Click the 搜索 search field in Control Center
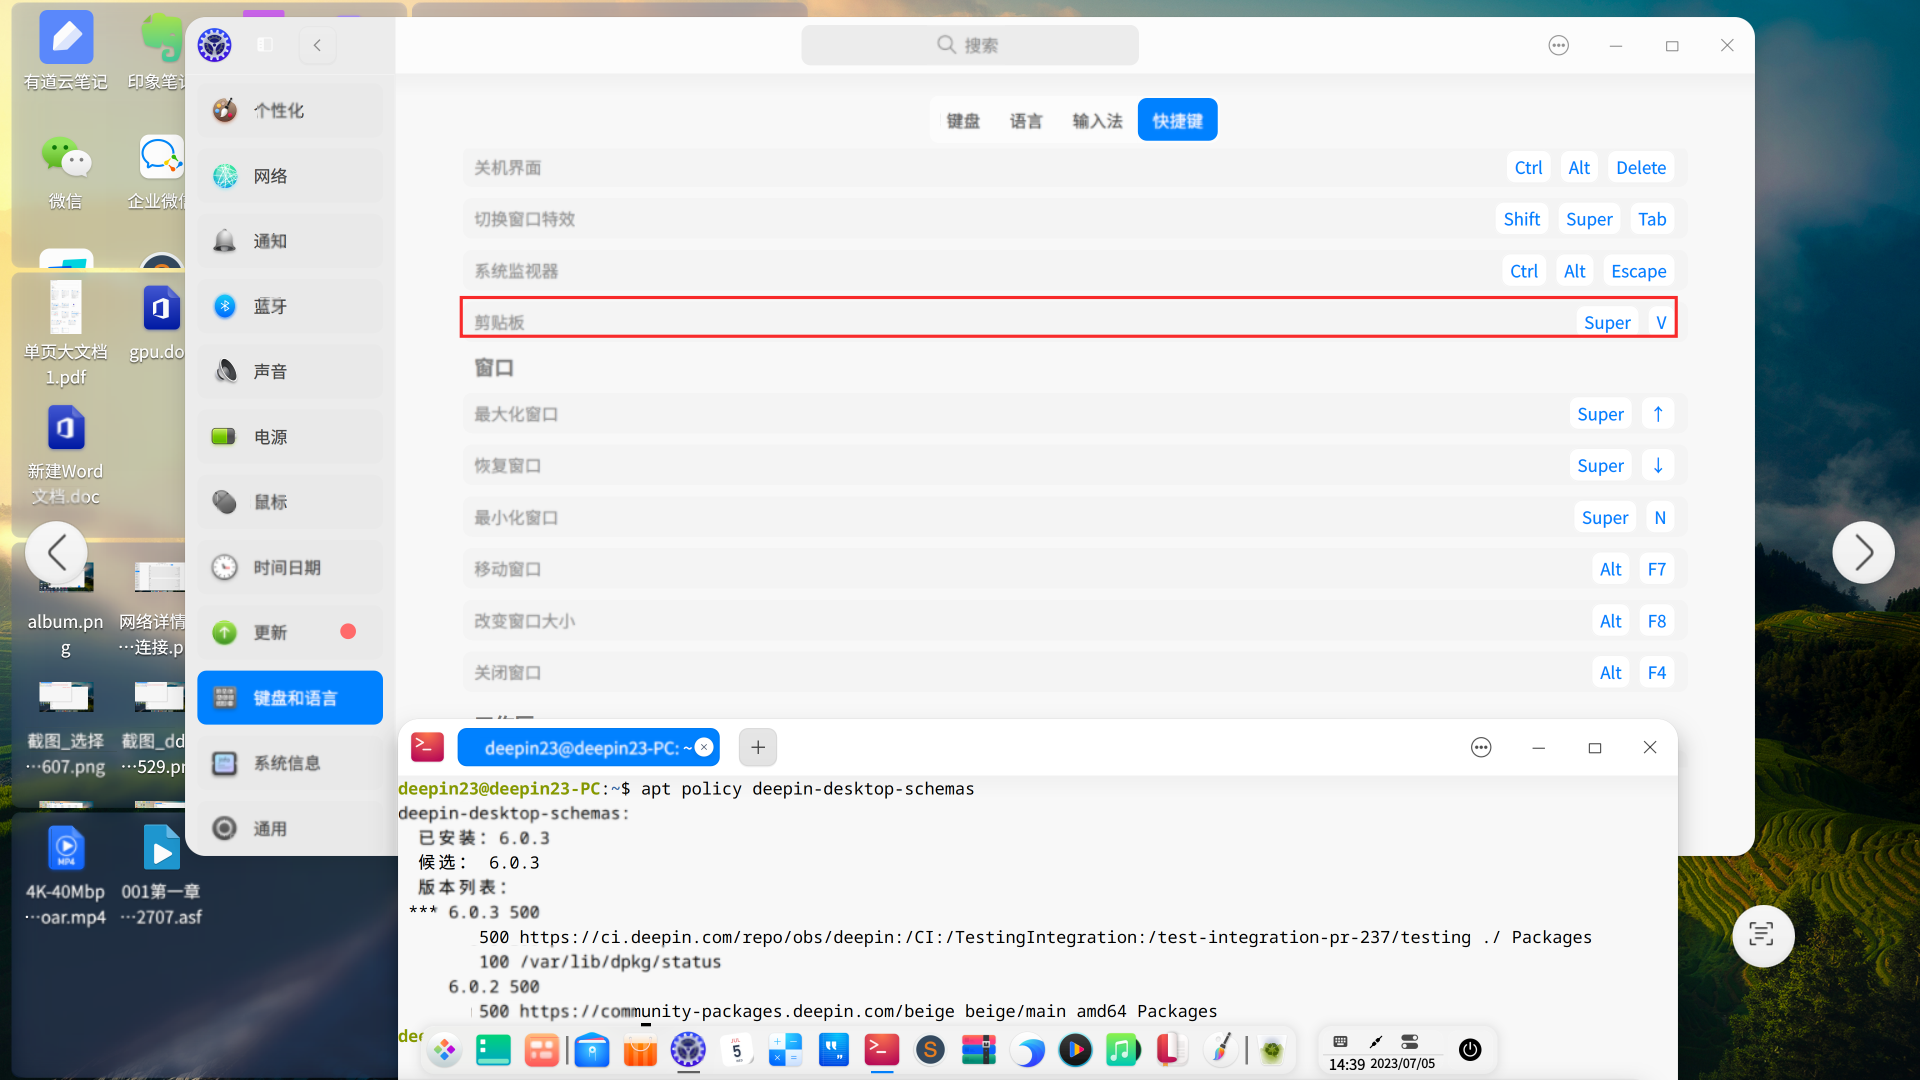 tap(968, 45)
